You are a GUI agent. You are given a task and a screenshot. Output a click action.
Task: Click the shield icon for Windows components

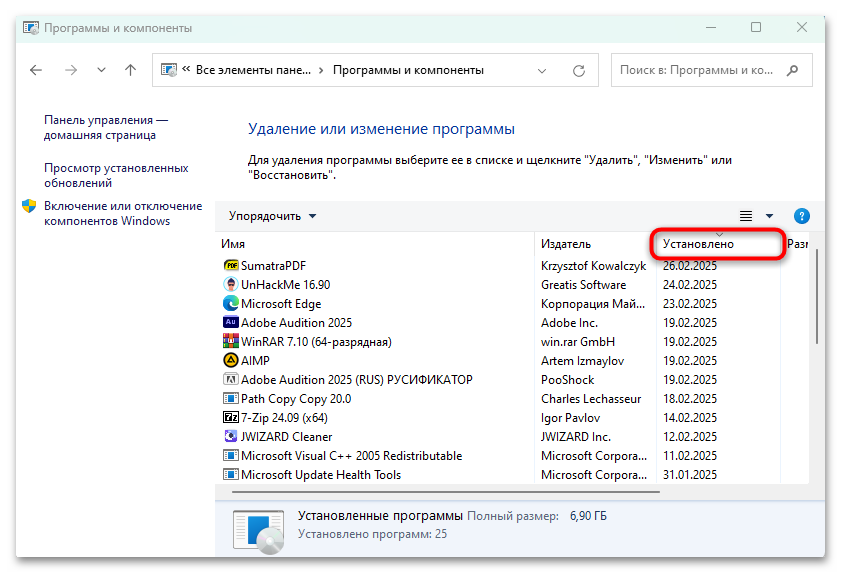coord(29,206)
